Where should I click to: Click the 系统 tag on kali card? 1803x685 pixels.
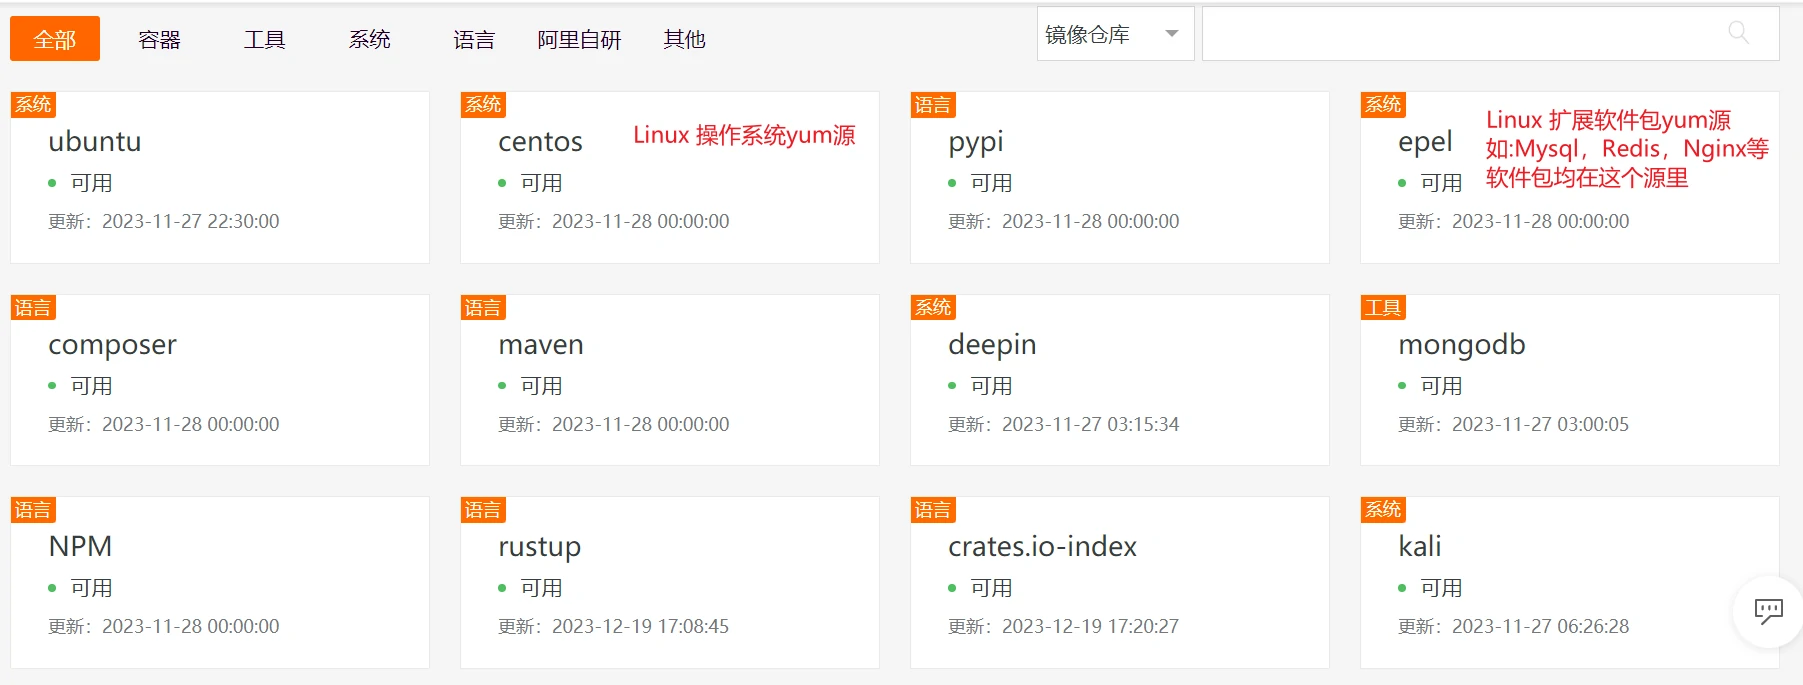(x=1383, y=510)
